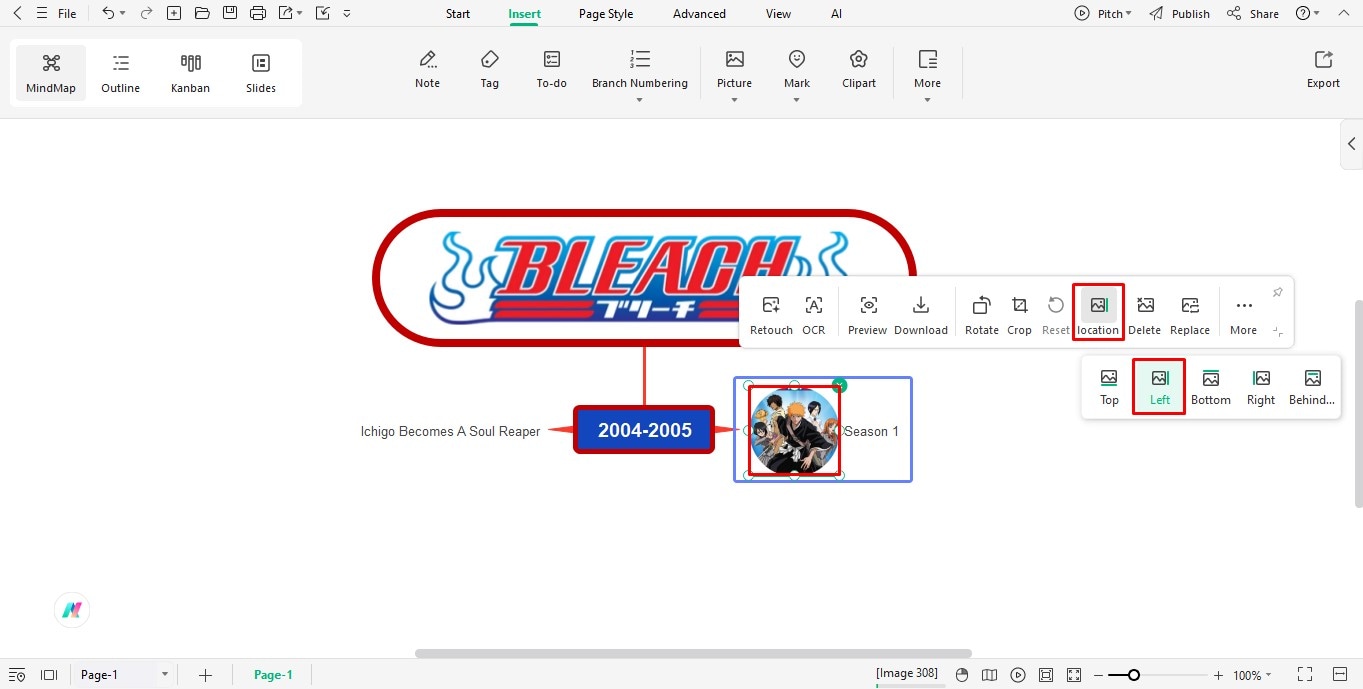Expand the right side panel chevron
Viewport: 1363px width, 689px height.
pyautogui.click(x=1351, y=144)
